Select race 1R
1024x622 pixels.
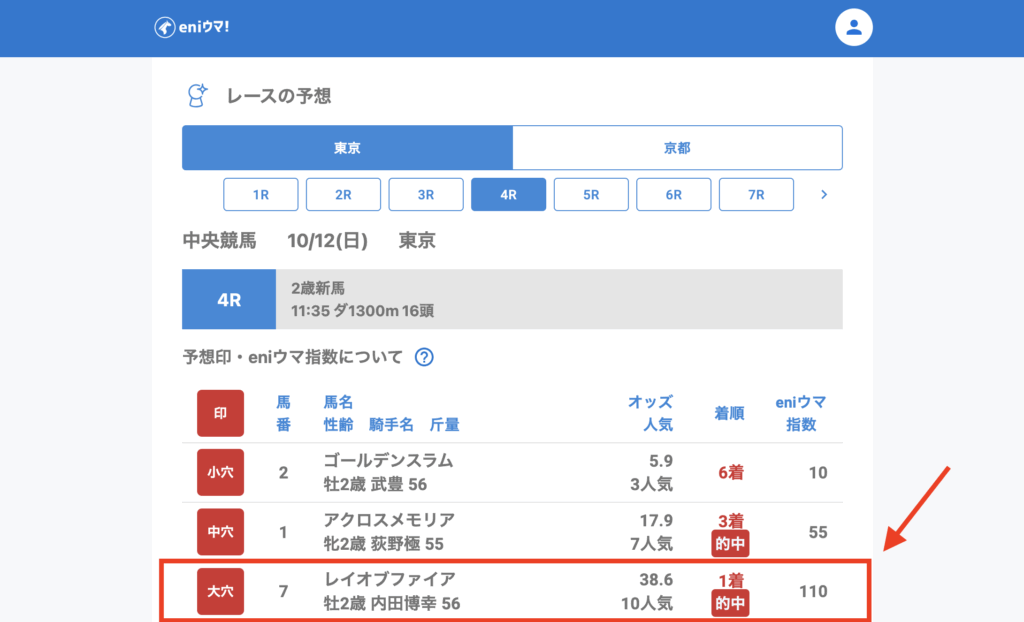(x=260, y=195)
